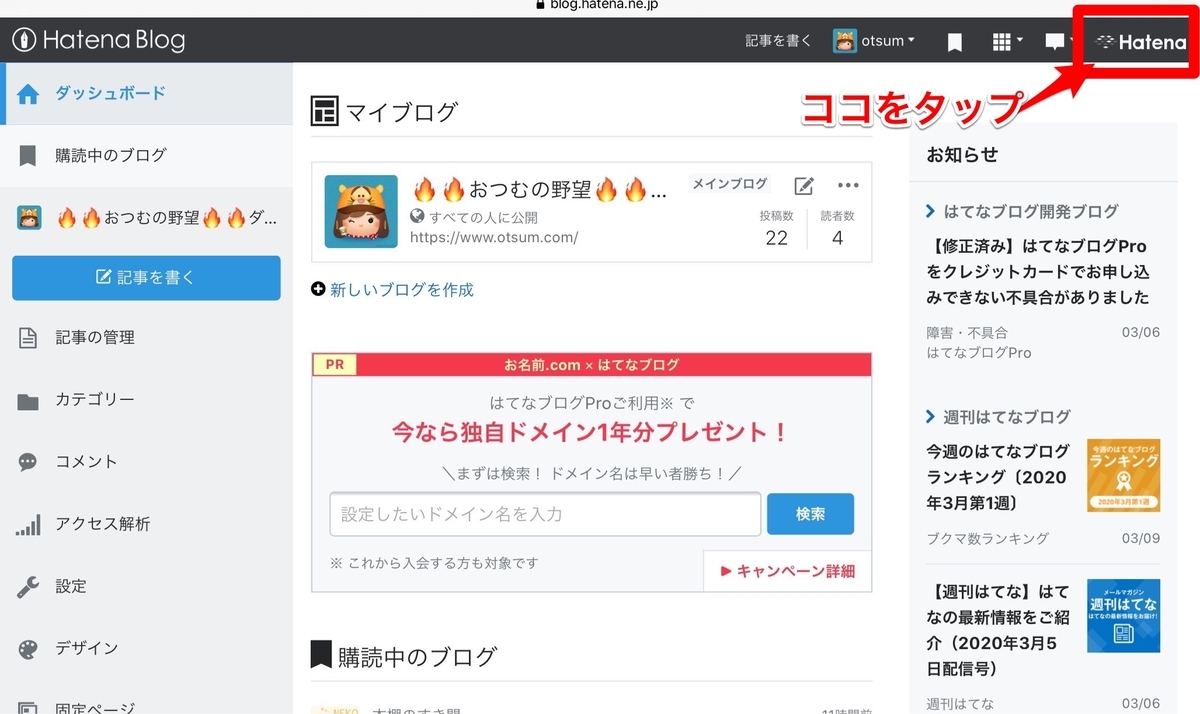Screen dimensions: 1200x714
Task: Open カテゴリー in the sidebar
Action: [146, 400]
